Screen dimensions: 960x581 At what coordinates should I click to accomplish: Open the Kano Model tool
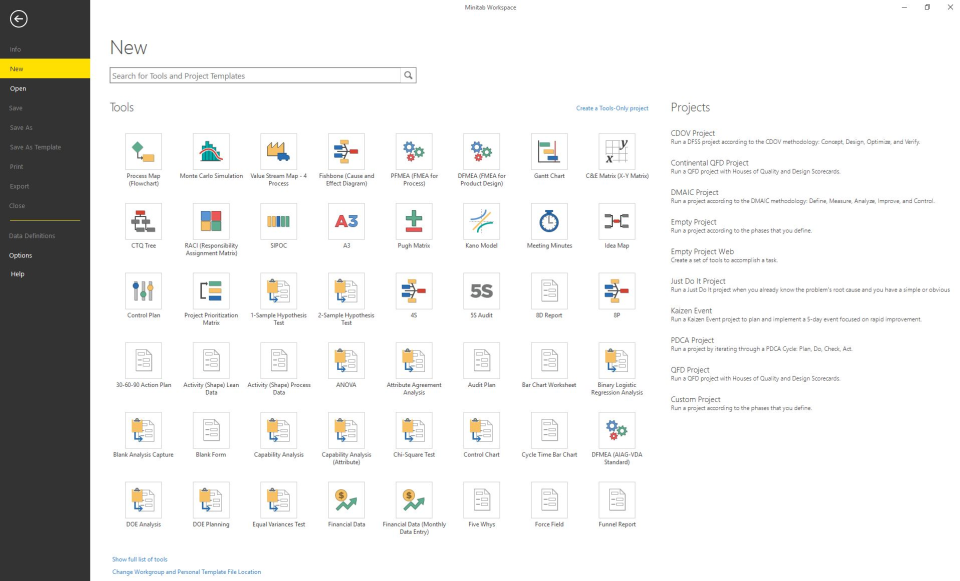482,222
